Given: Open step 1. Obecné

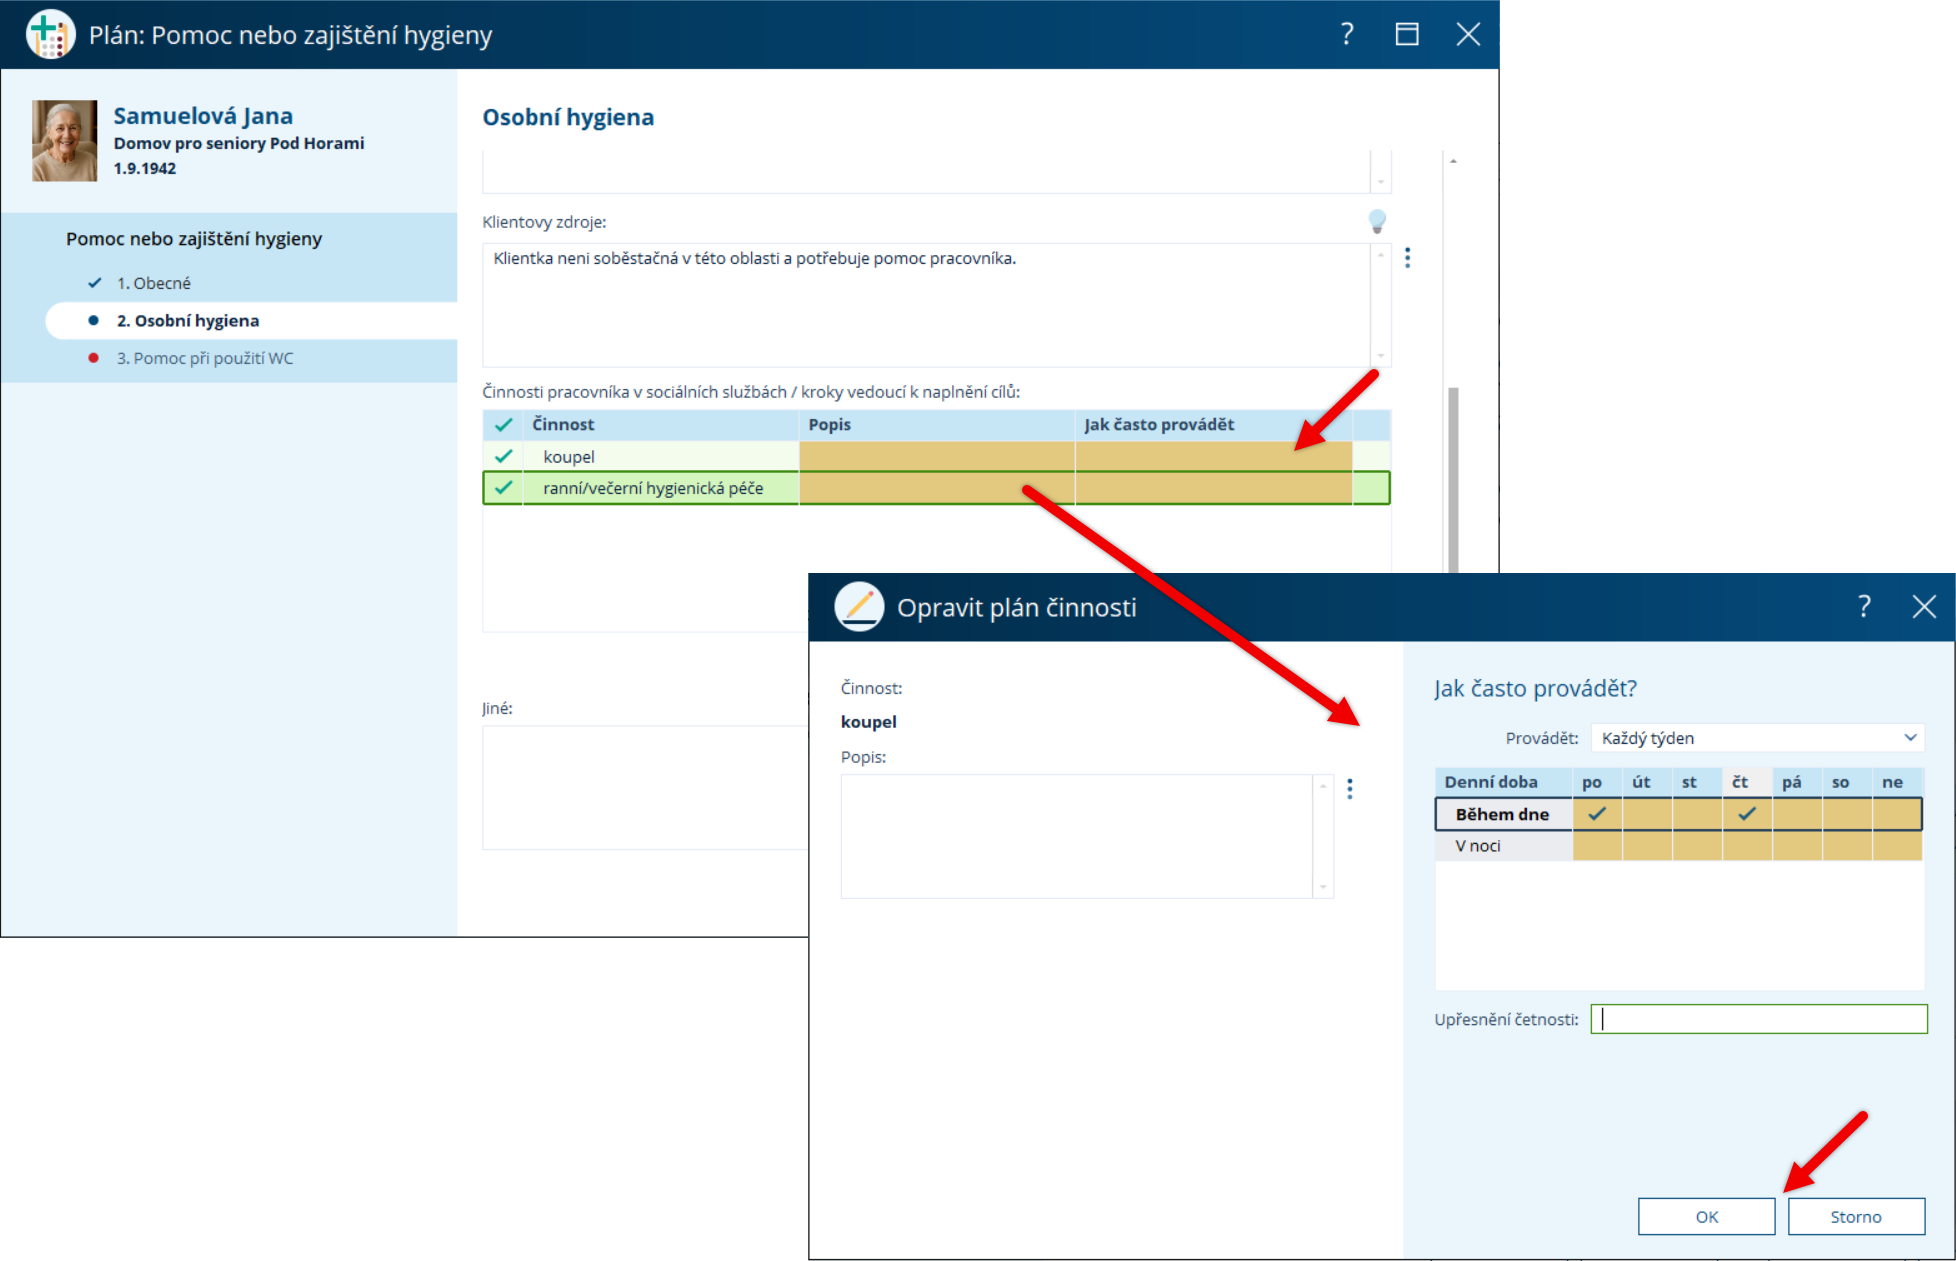Looking at the screenshot, I should point(153,283).
